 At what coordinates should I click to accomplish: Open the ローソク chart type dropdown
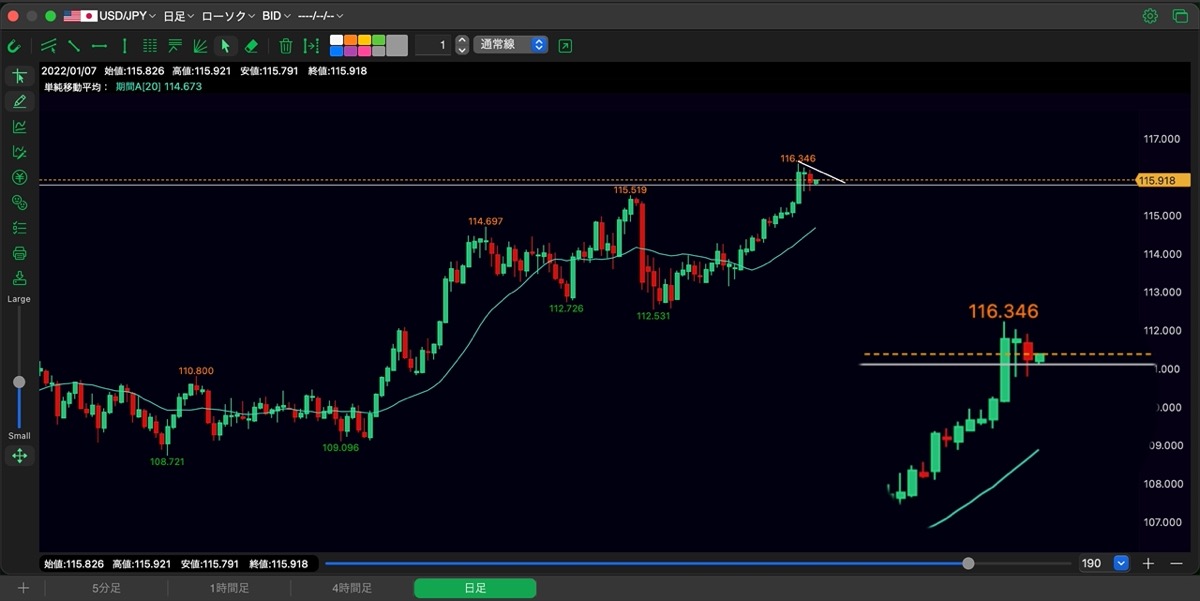tap(228, 16)
